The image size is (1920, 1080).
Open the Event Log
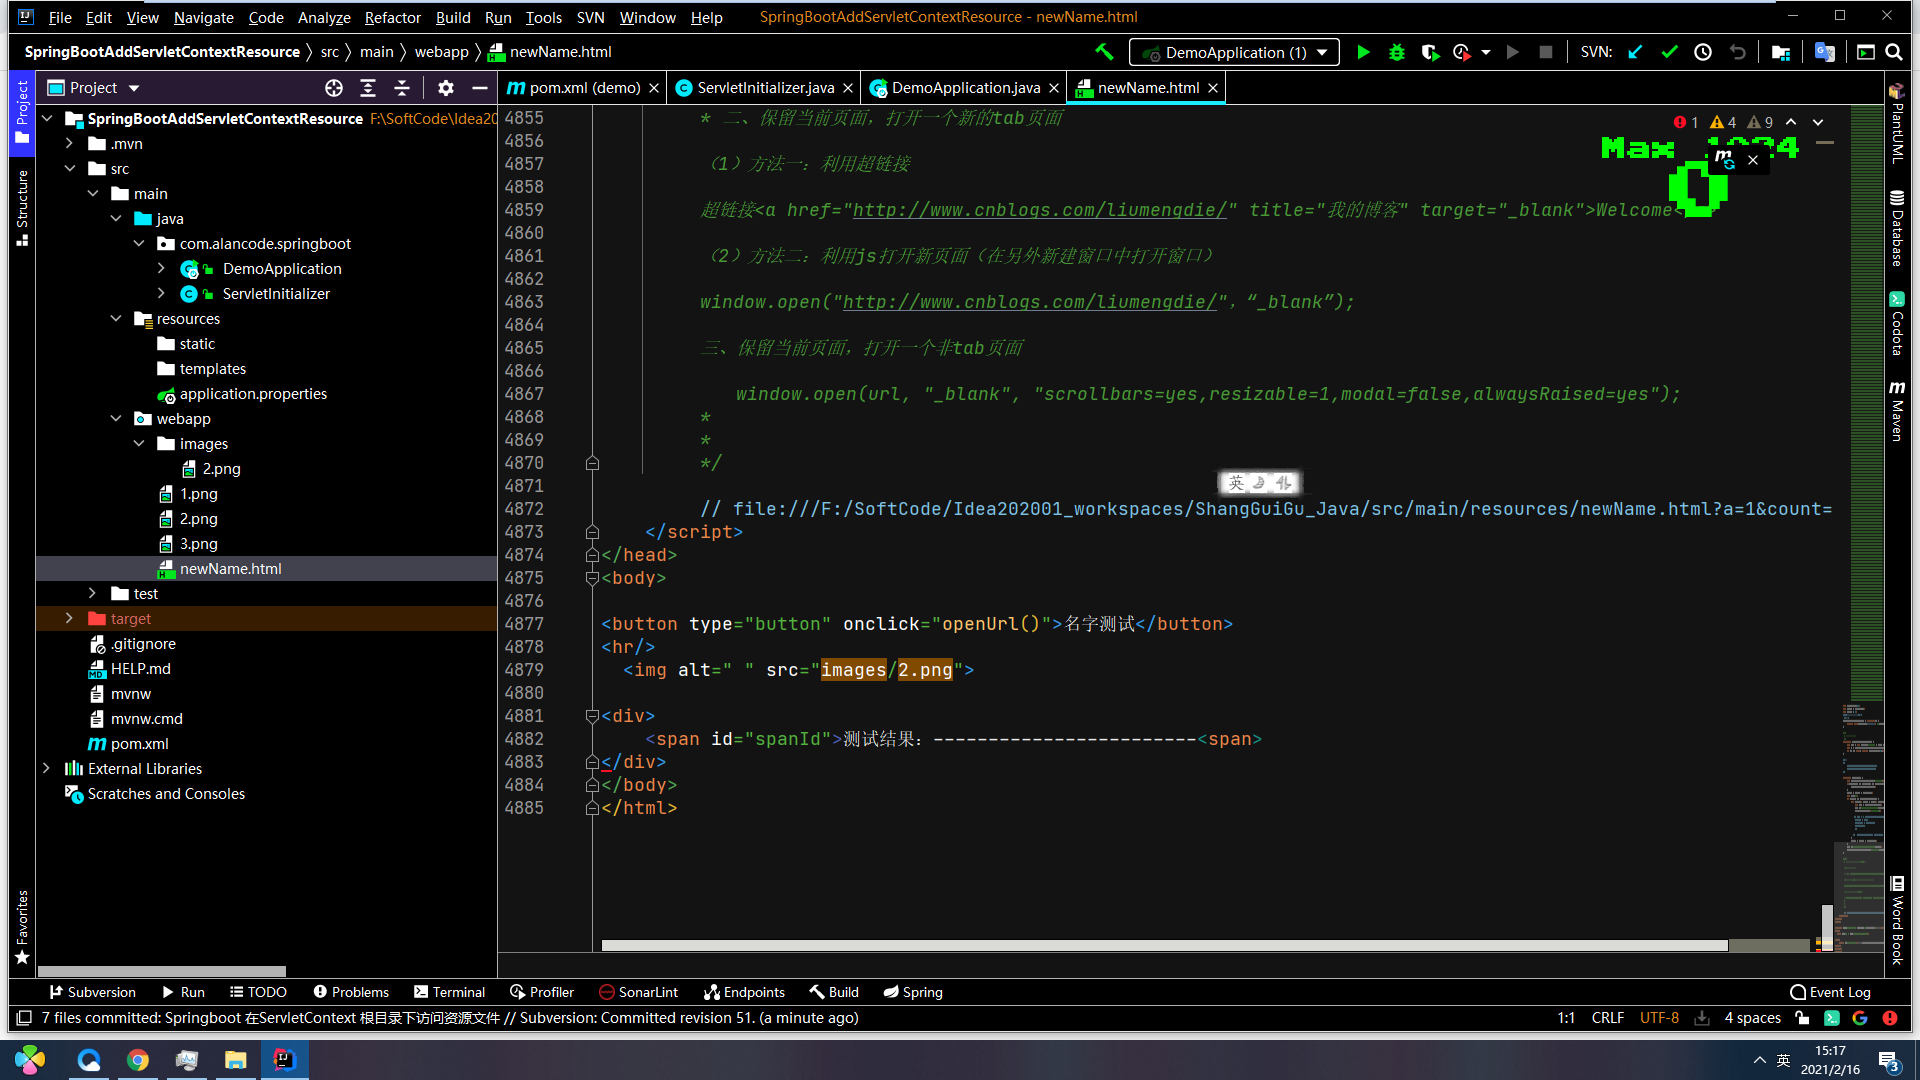(x=1830, y=992)
